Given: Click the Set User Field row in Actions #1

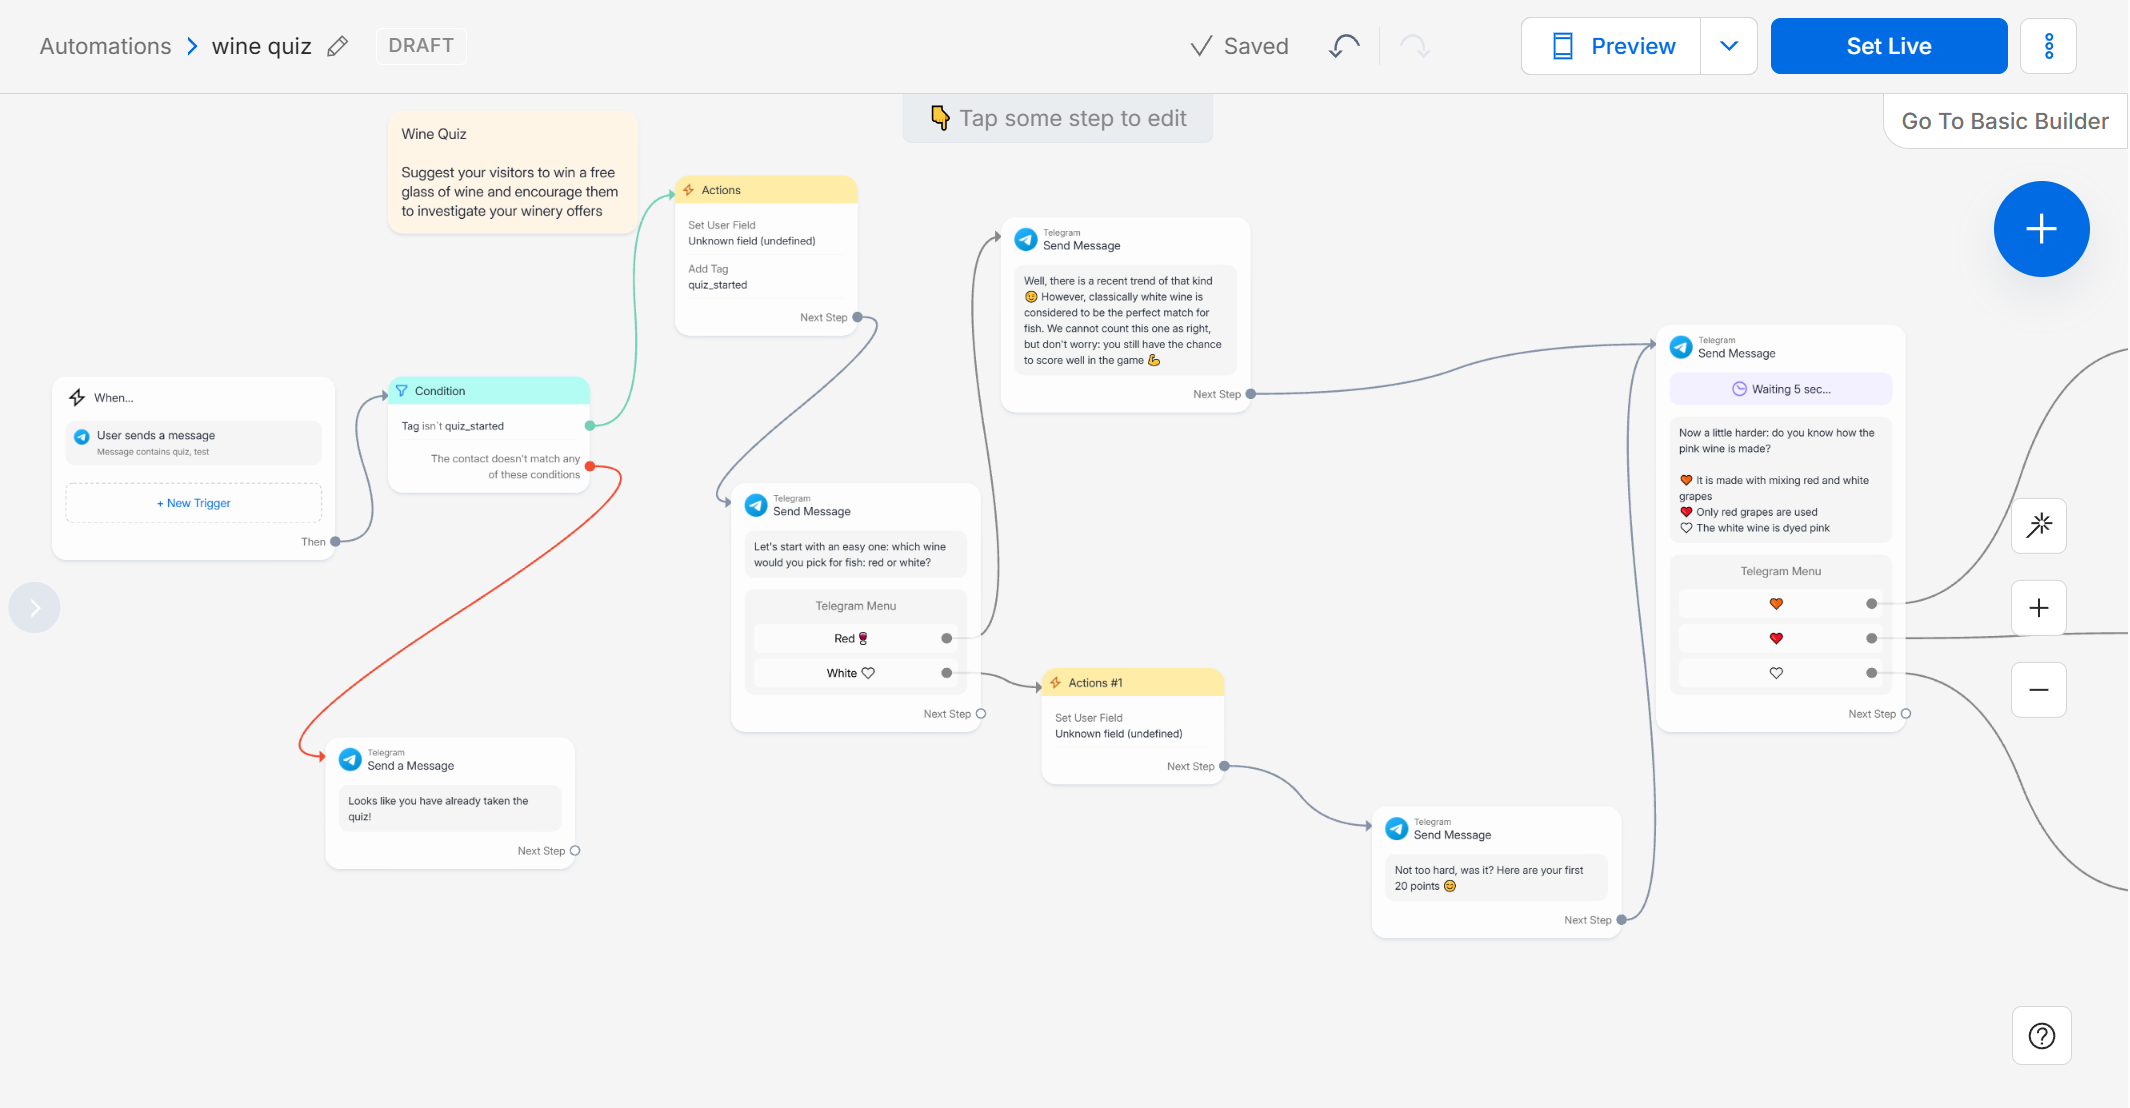Looking at the screenshot, I should 1132,726.
